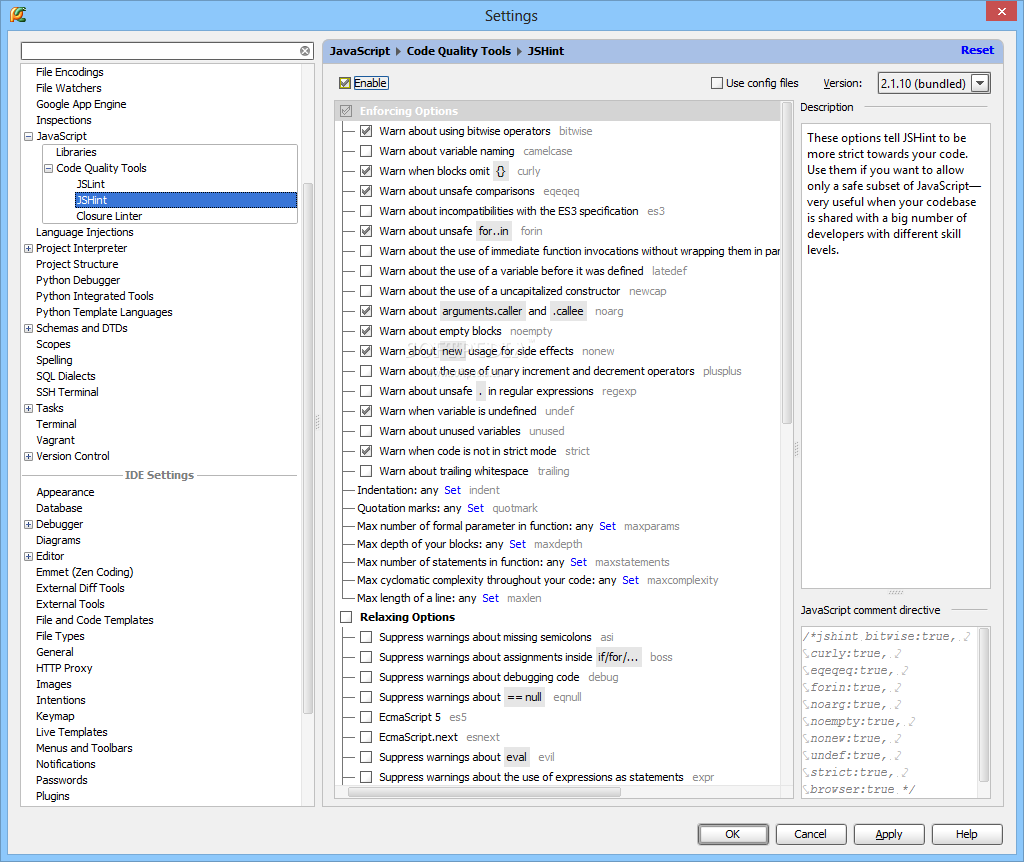This screenshot has width=1024, height=862.
Task: Expand the Project Interpreter node
Action: (x=28, y=249)
